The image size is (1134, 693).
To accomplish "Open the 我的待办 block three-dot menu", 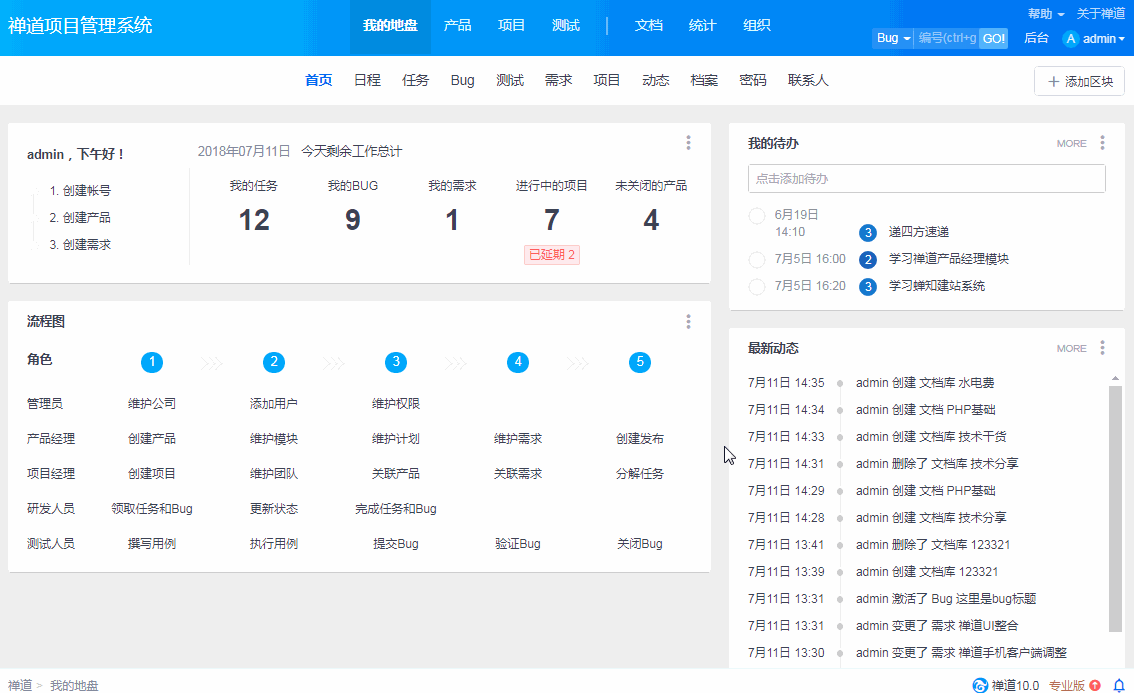I will point(1102,143).
